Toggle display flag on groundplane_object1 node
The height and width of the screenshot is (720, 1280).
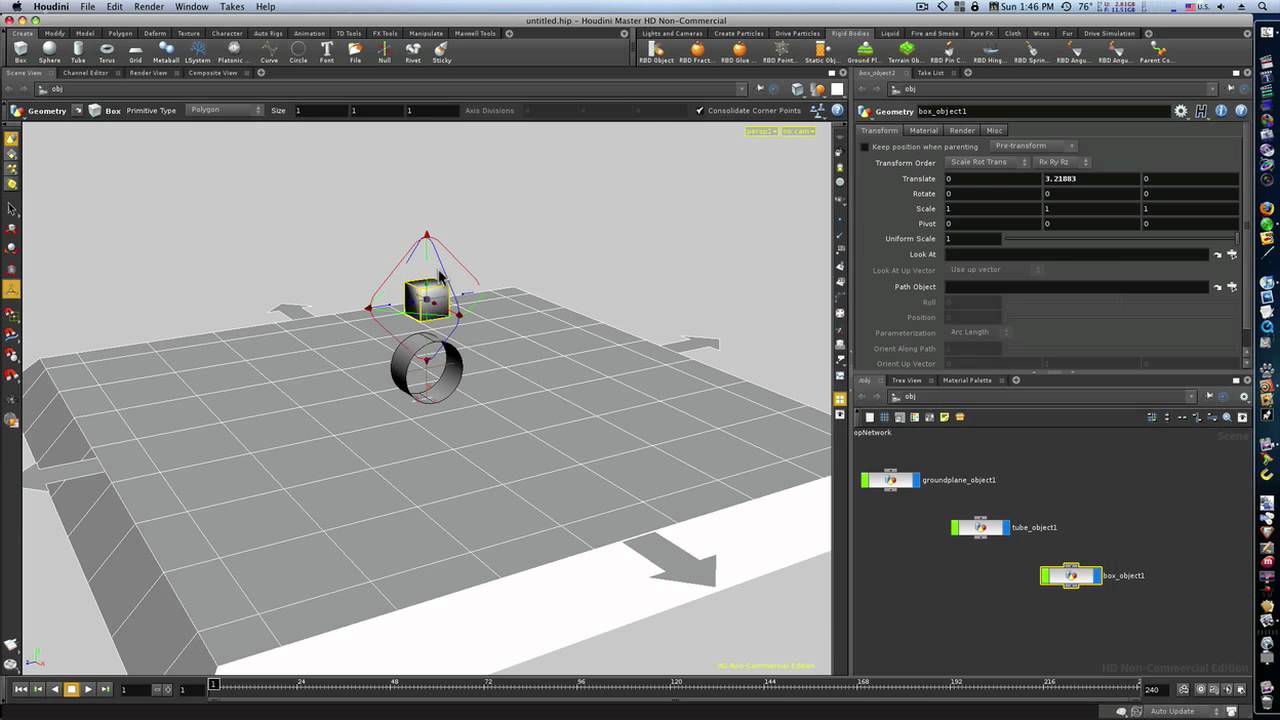916,480
